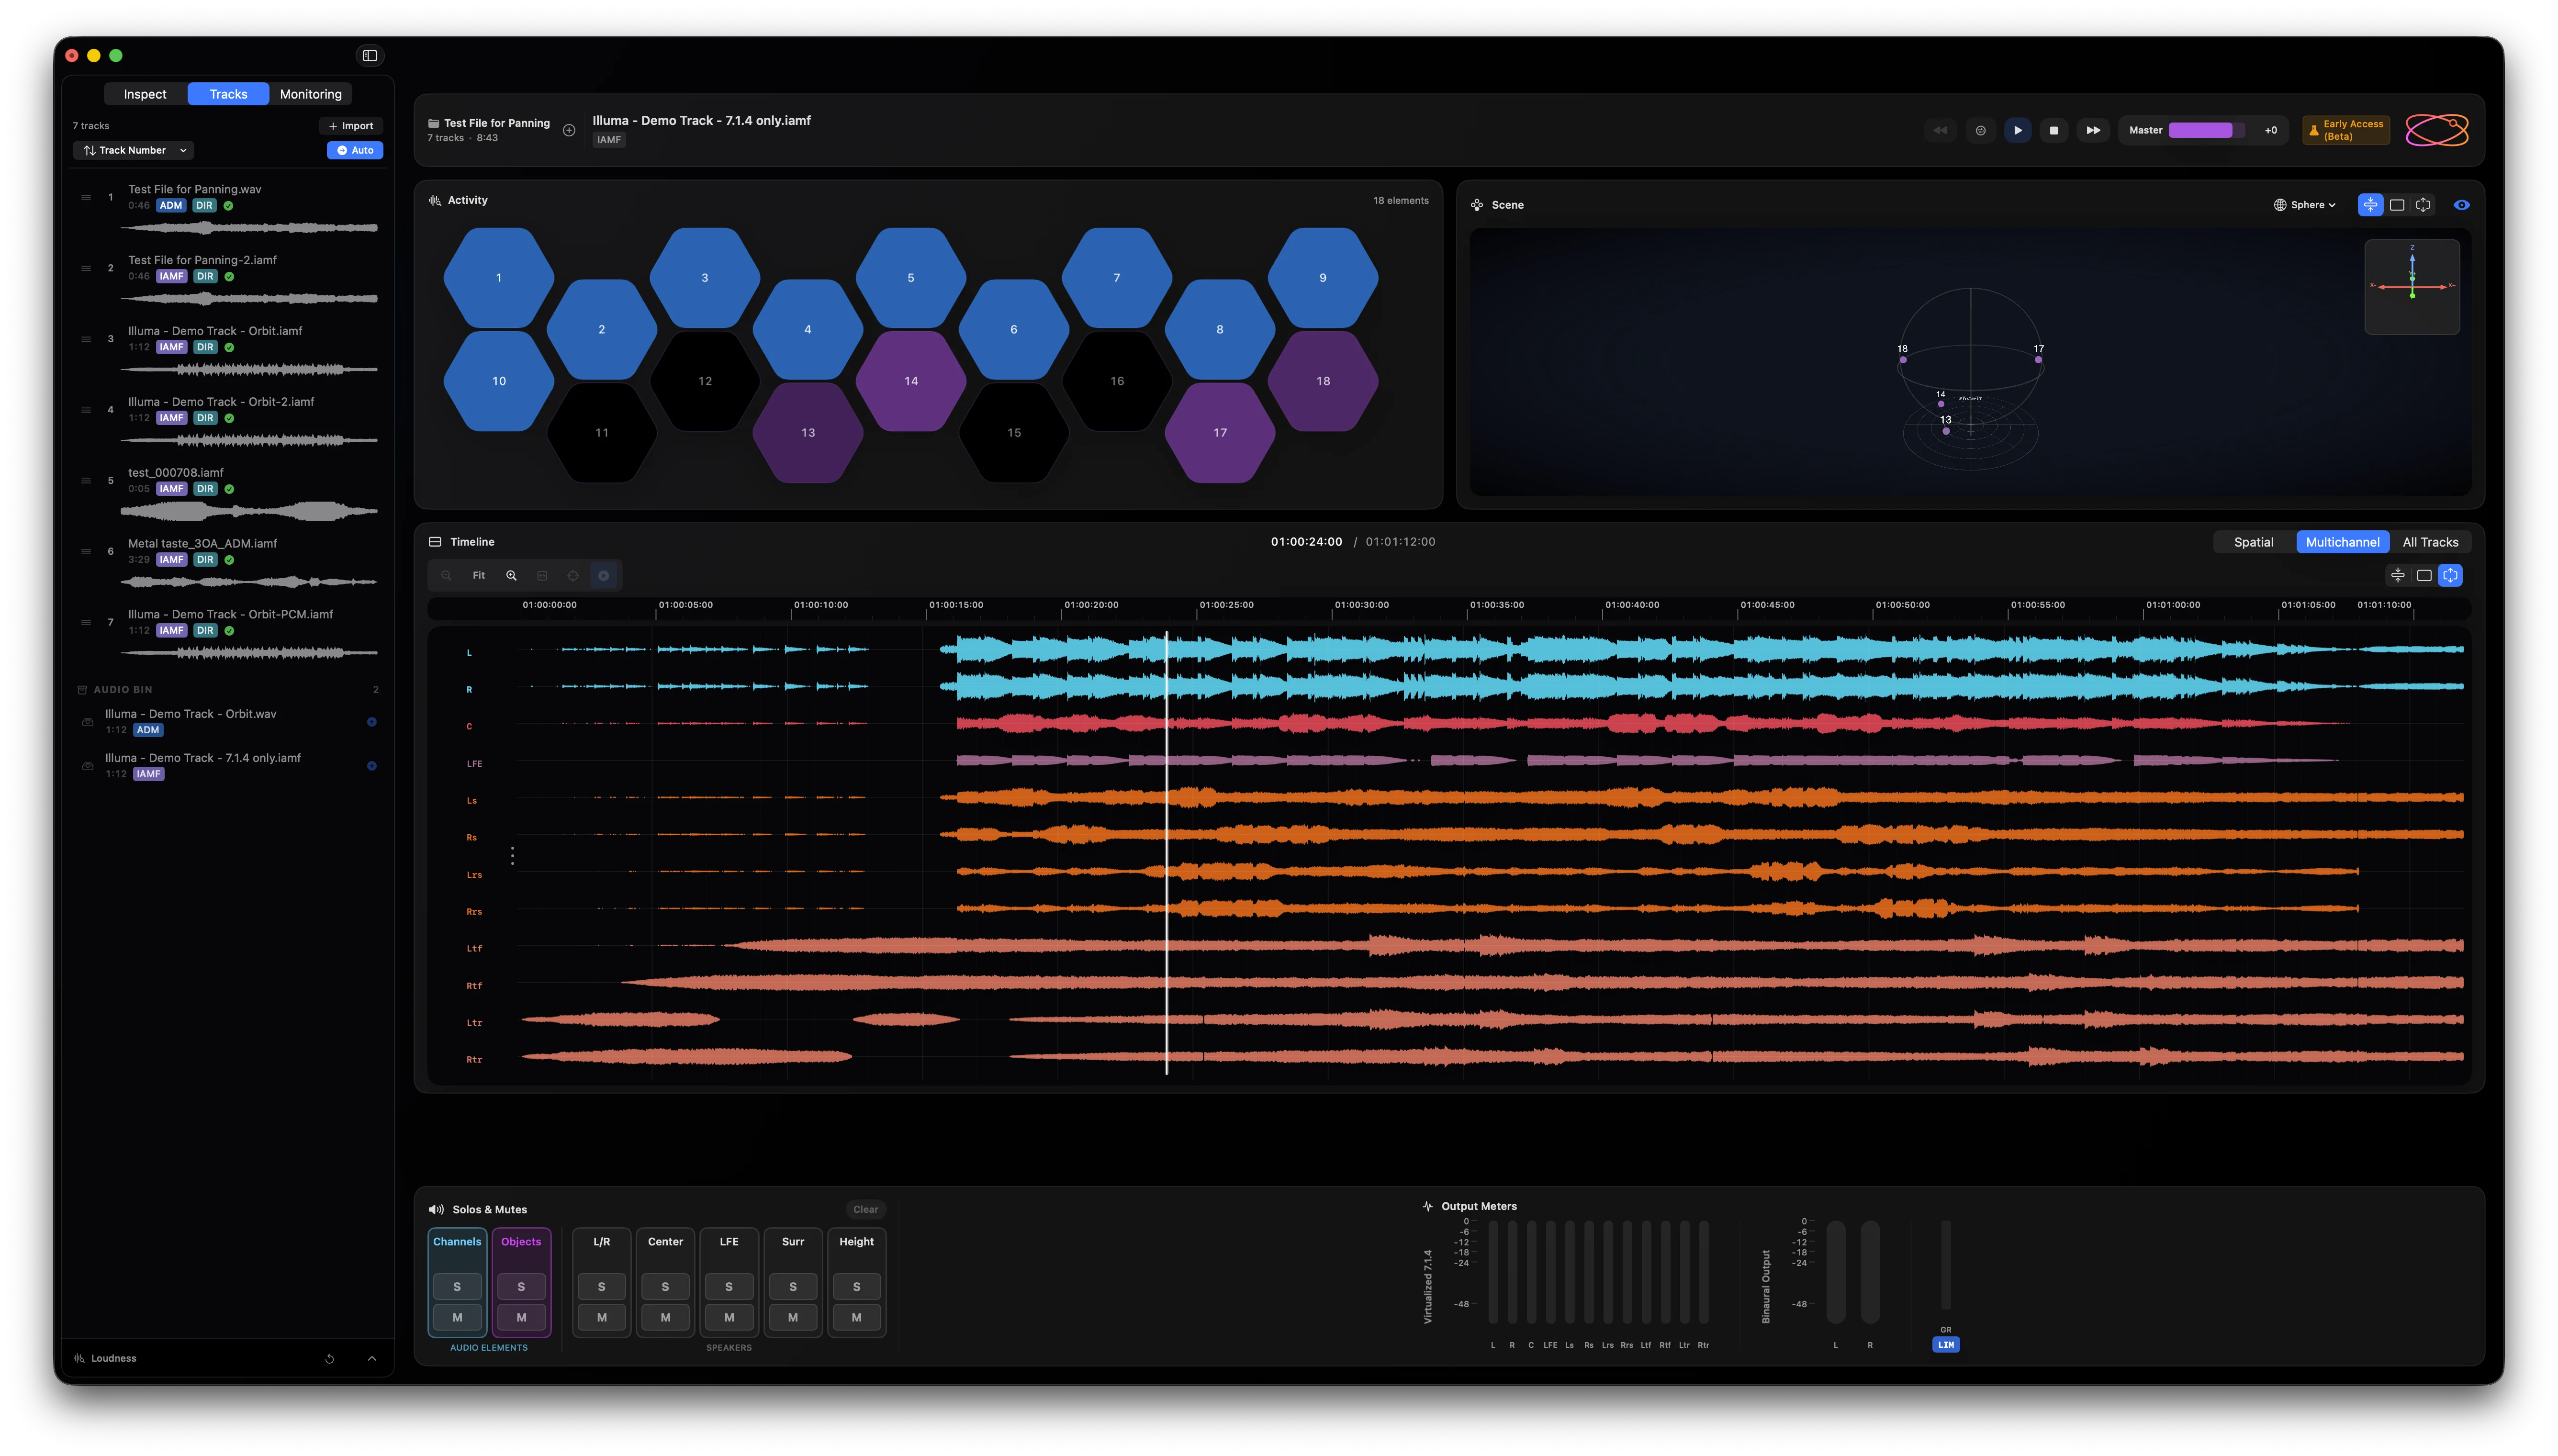Click the LIM limiter indicator
This screenshot has height=1456, width=2558.
tap(1946, 1344)
